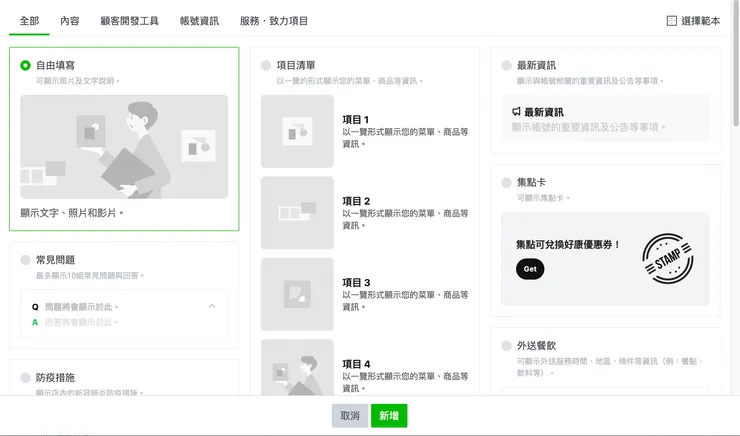Click the black Get button
The width and height of the screenshot is (740, 436).
530,269
